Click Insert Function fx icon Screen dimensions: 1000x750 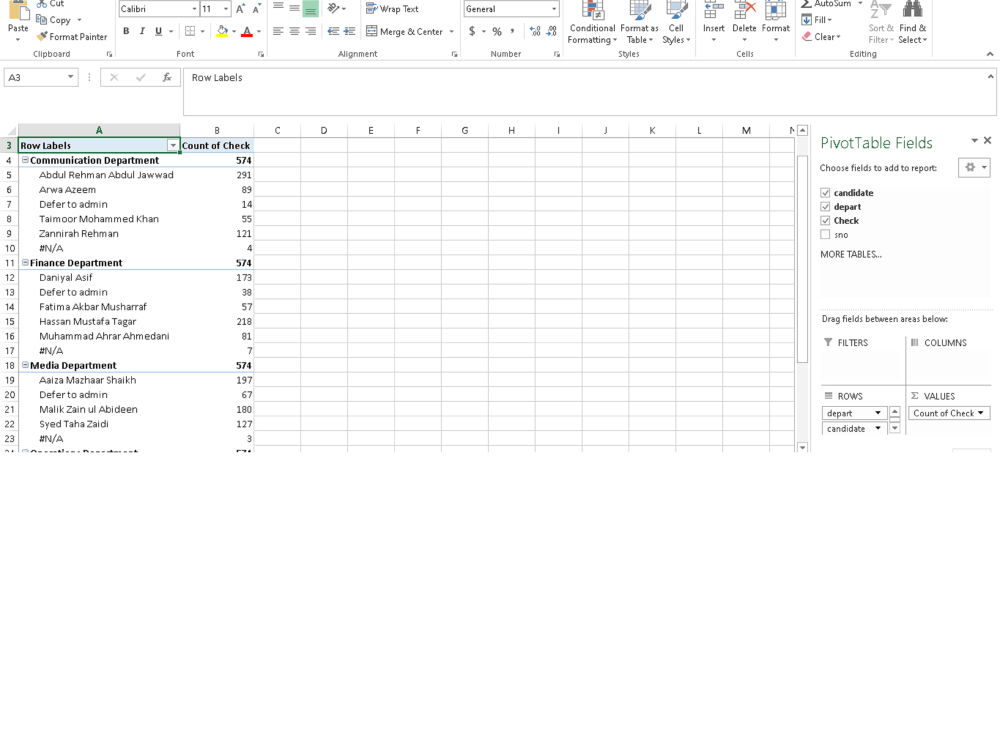point(166,78)
